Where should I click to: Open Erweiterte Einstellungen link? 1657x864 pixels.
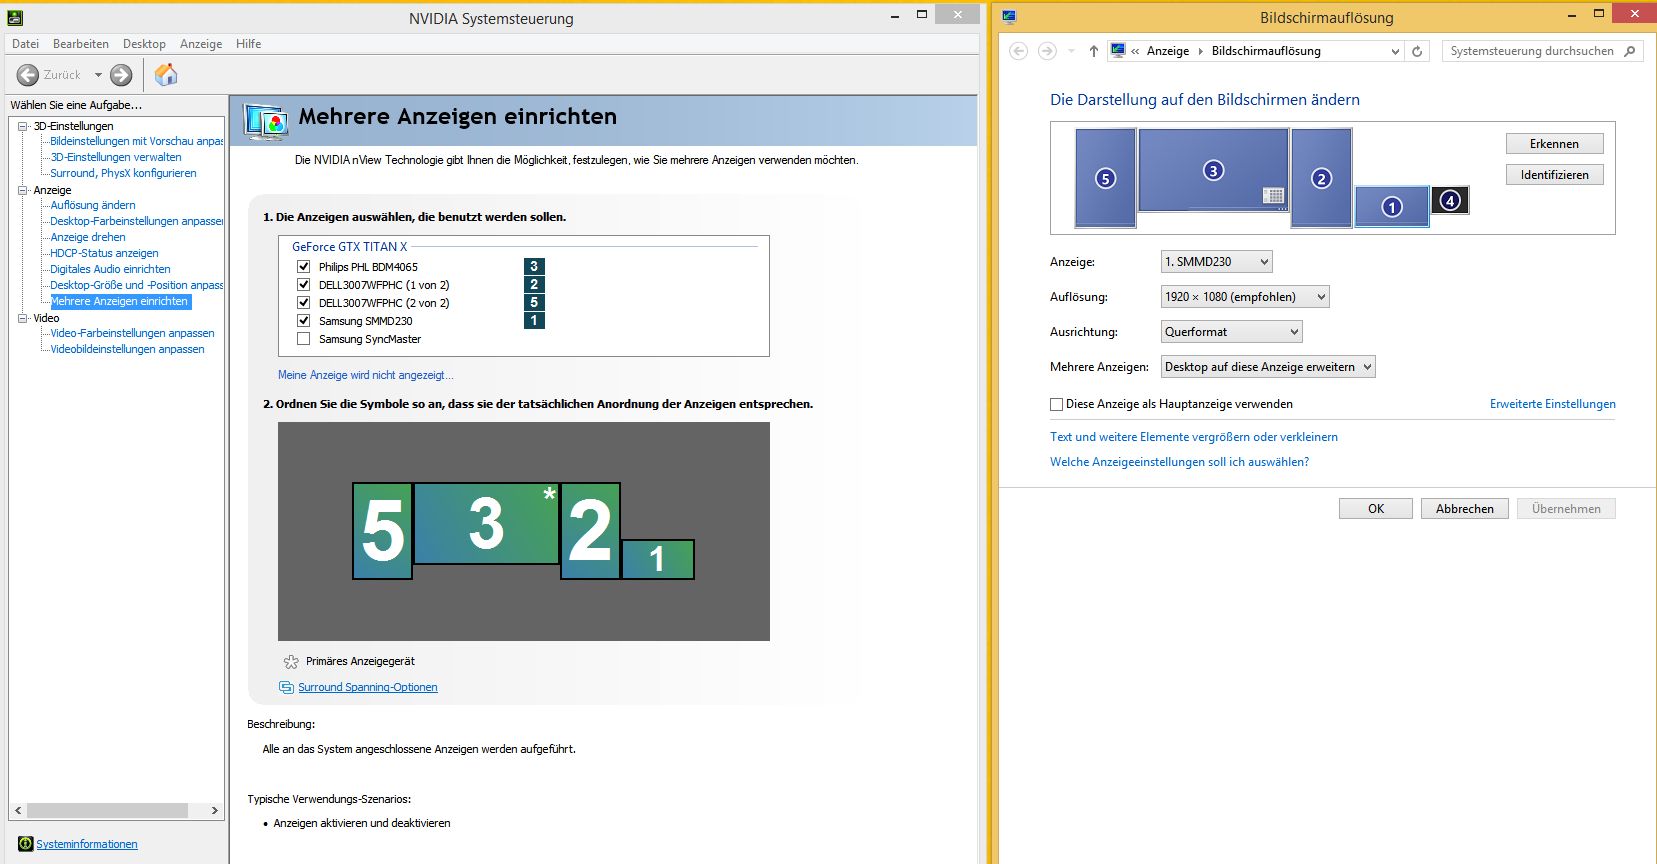pos(1553,404)
